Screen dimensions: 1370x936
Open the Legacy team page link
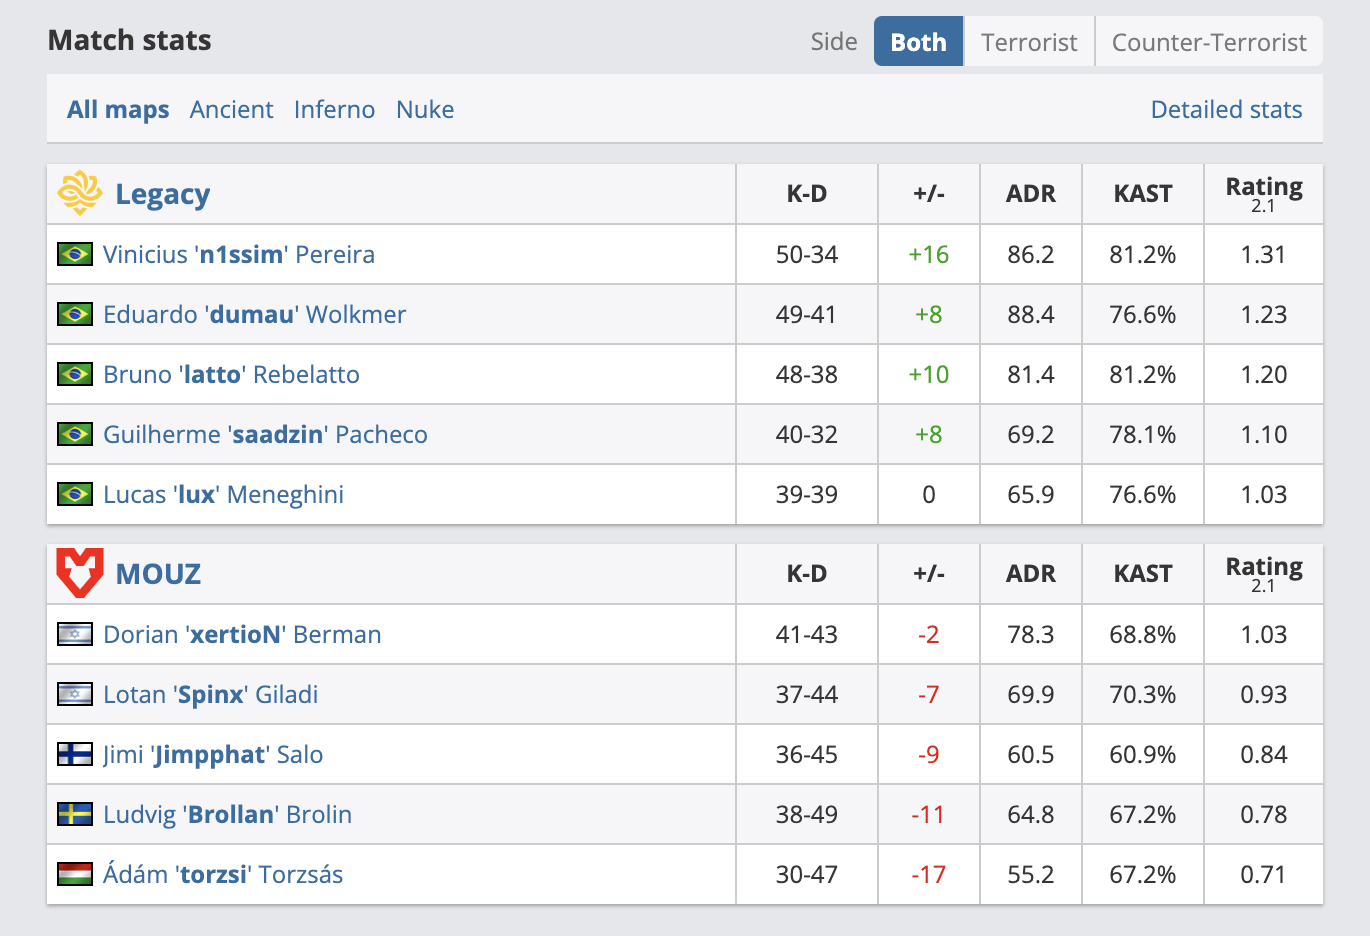coord(163,194)
